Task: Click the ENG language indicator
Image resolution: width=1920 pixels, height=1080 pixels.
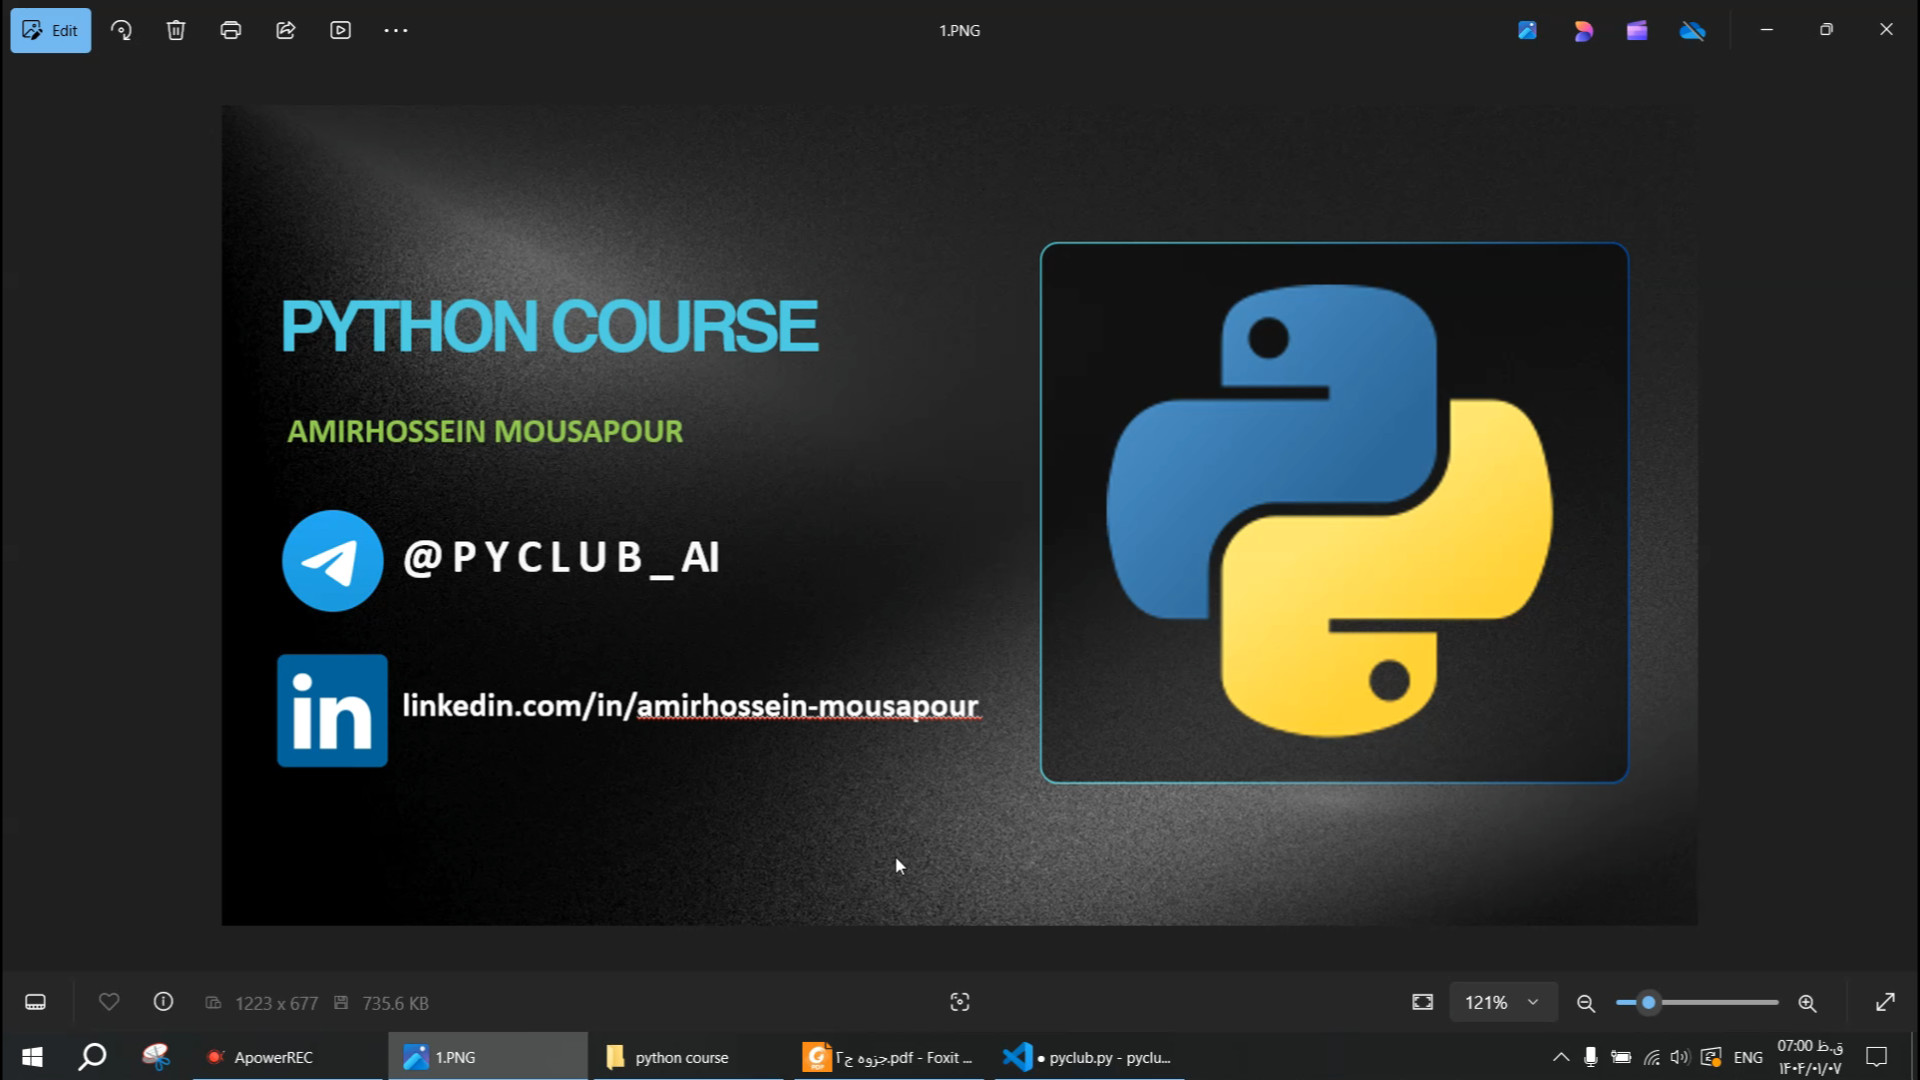Action: coord(1748,1057)
